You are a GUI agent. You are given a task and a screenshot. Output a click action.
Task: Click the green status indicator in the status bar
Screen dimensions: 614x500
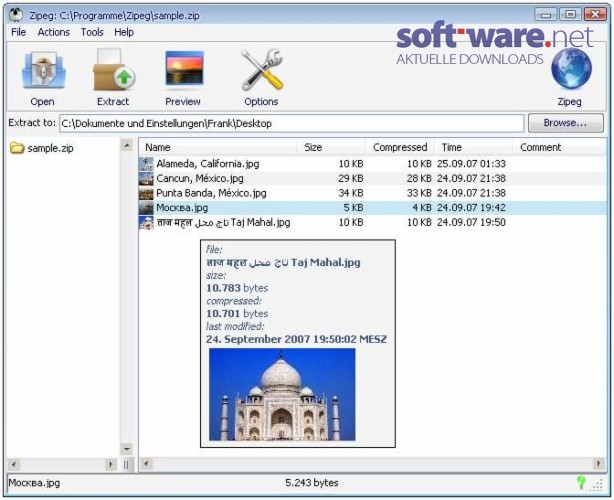point(581,482)
